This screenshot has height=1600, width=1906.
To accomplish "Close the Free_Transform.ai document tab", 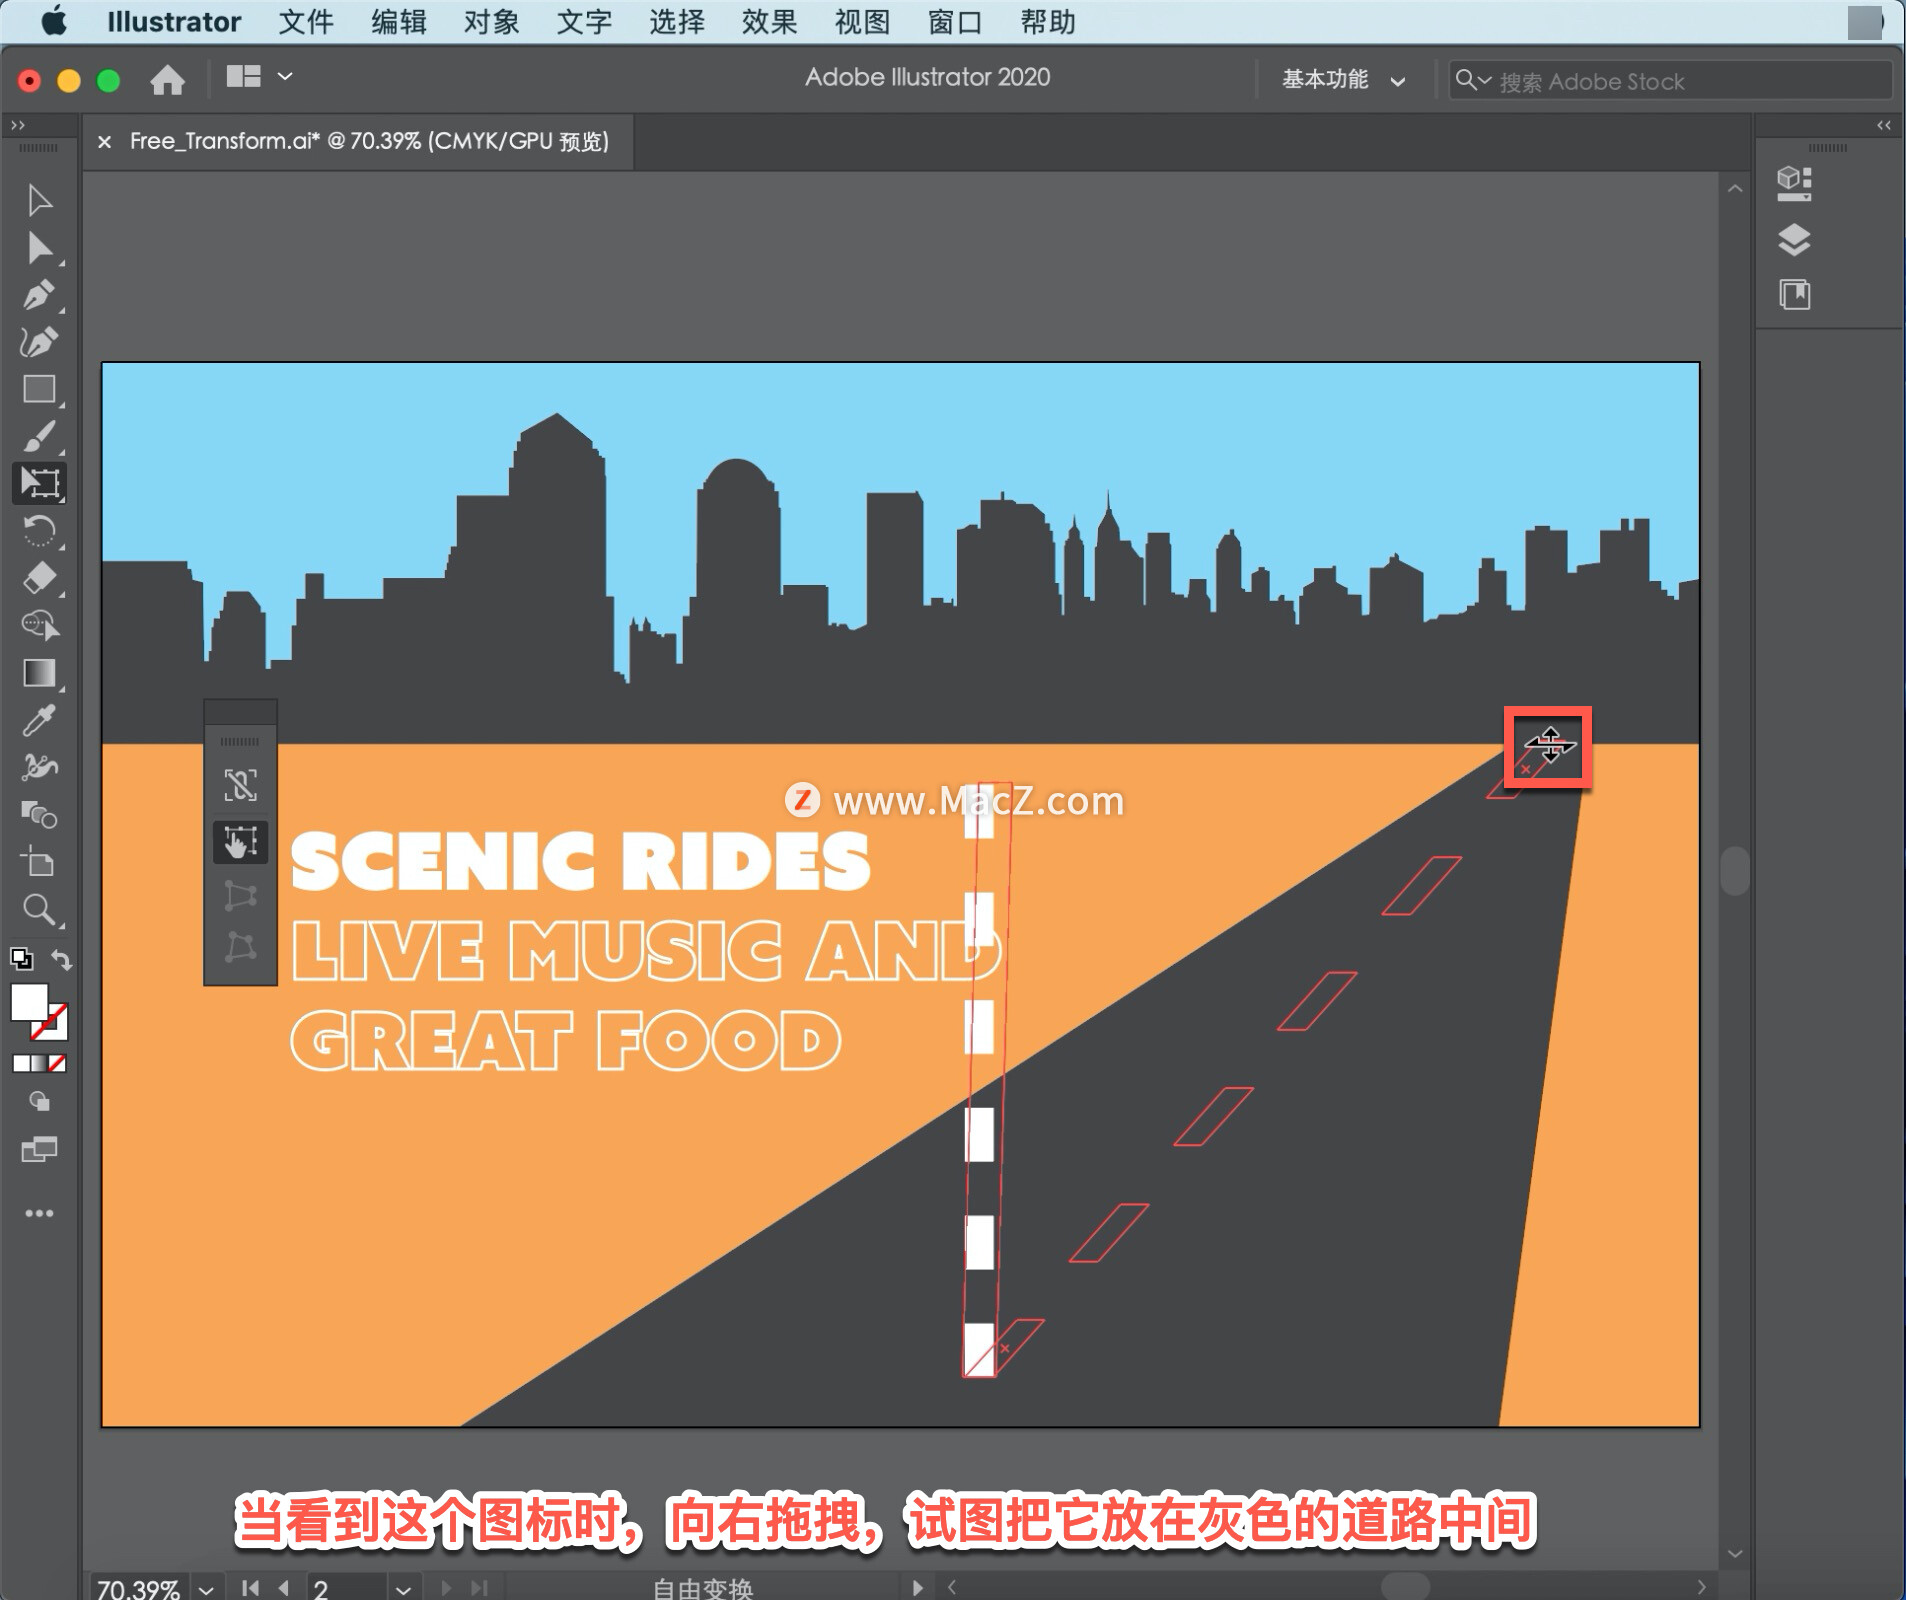I will [x=104, y=142].
